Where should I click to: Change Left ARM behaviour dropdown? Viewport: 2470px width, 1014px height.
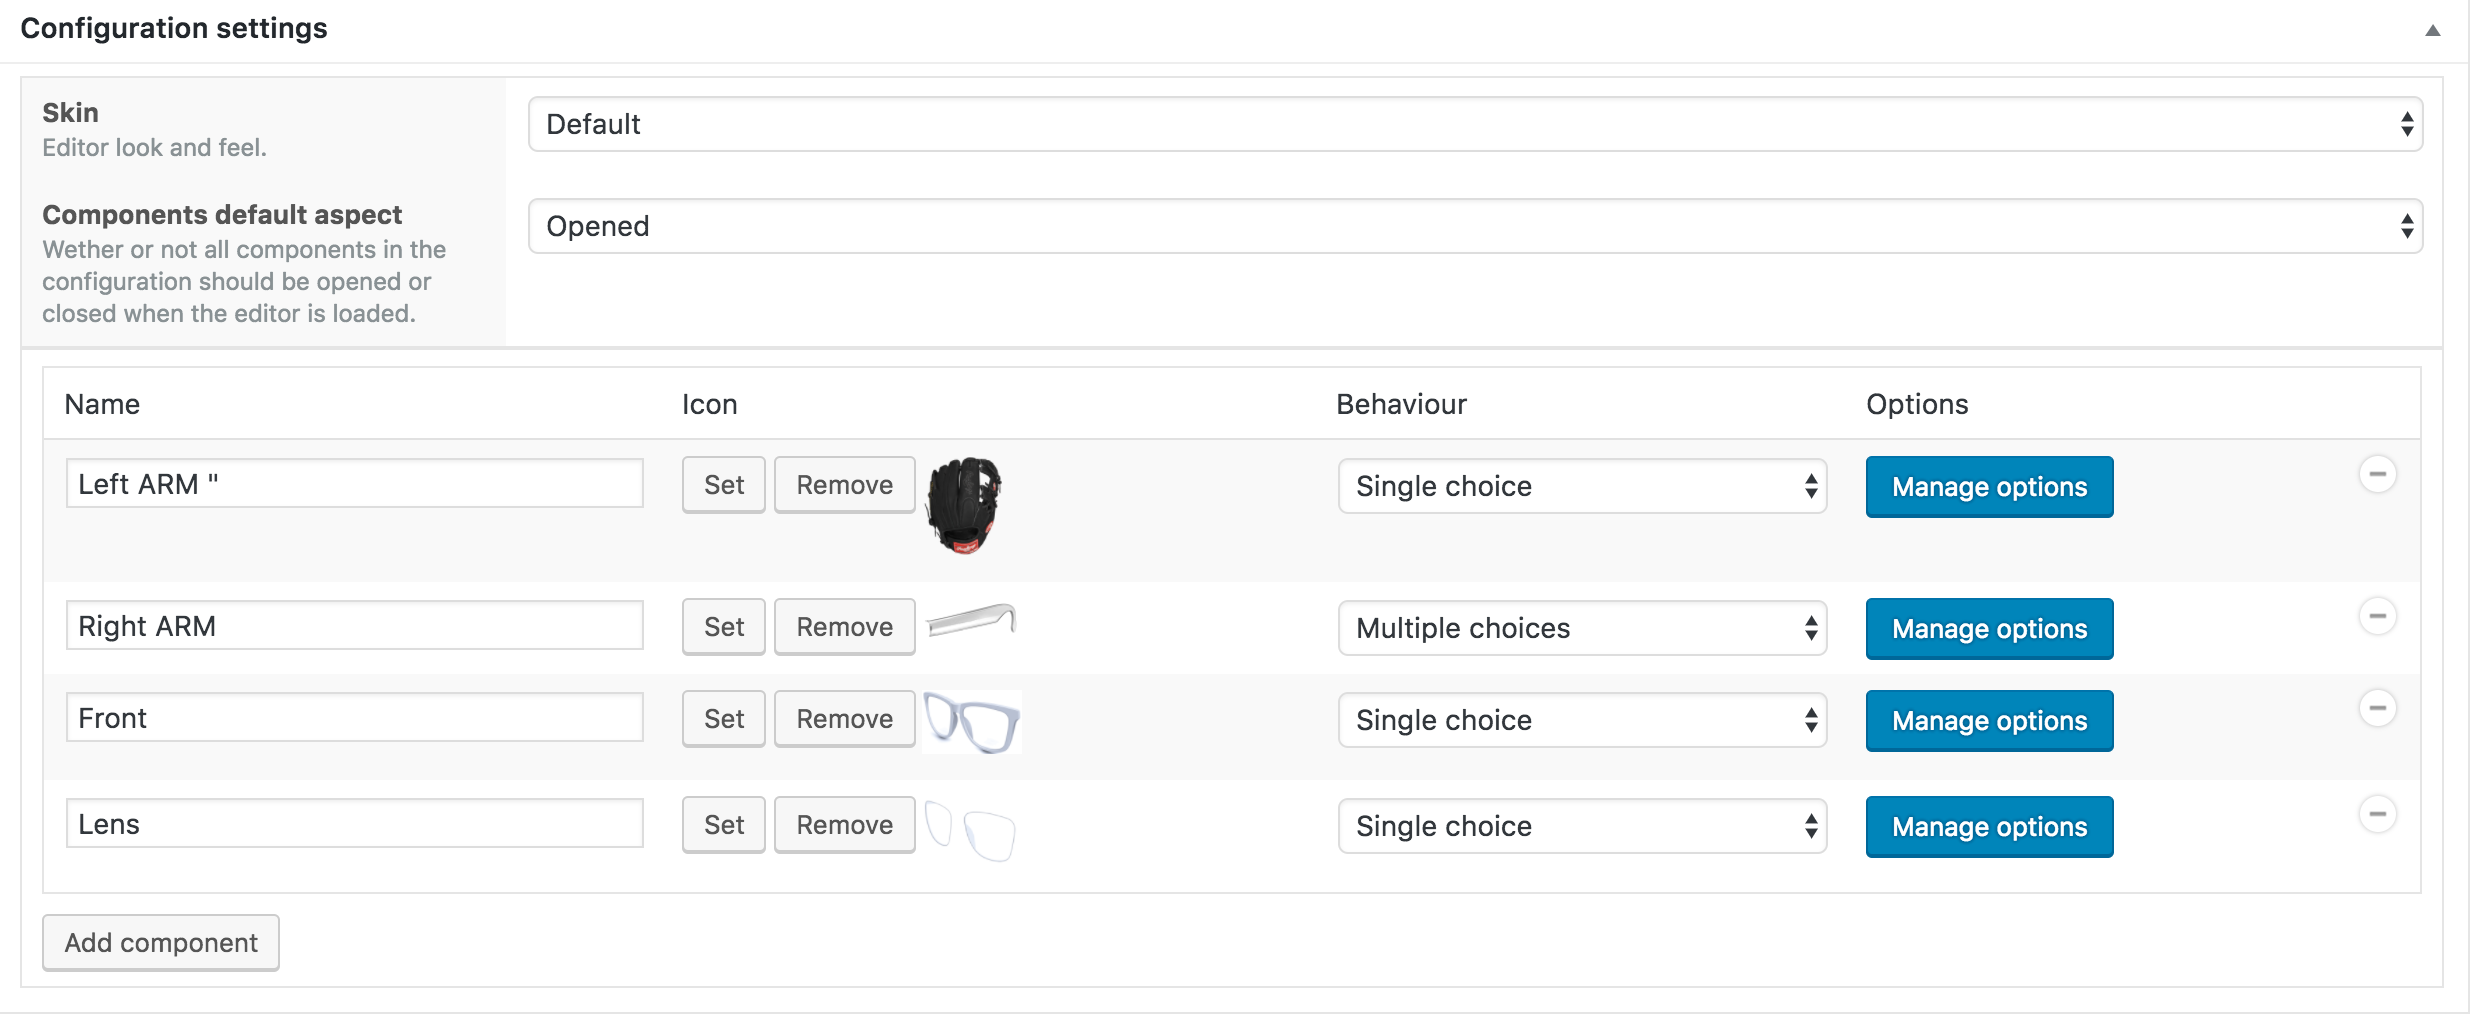tap(1582, 486)
